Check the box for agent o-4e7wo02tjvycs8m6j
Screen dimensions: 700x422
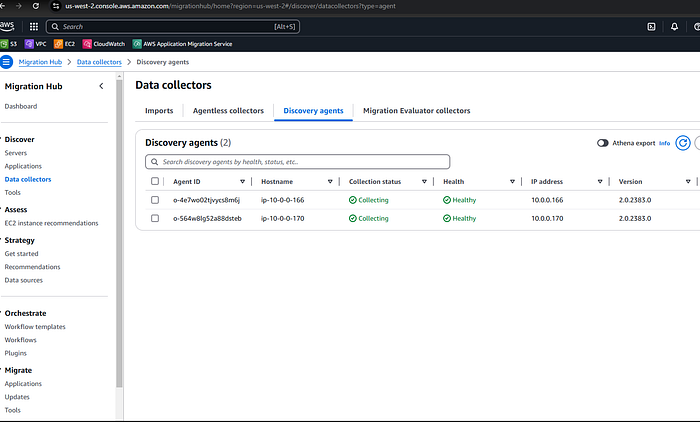point(155,200)
